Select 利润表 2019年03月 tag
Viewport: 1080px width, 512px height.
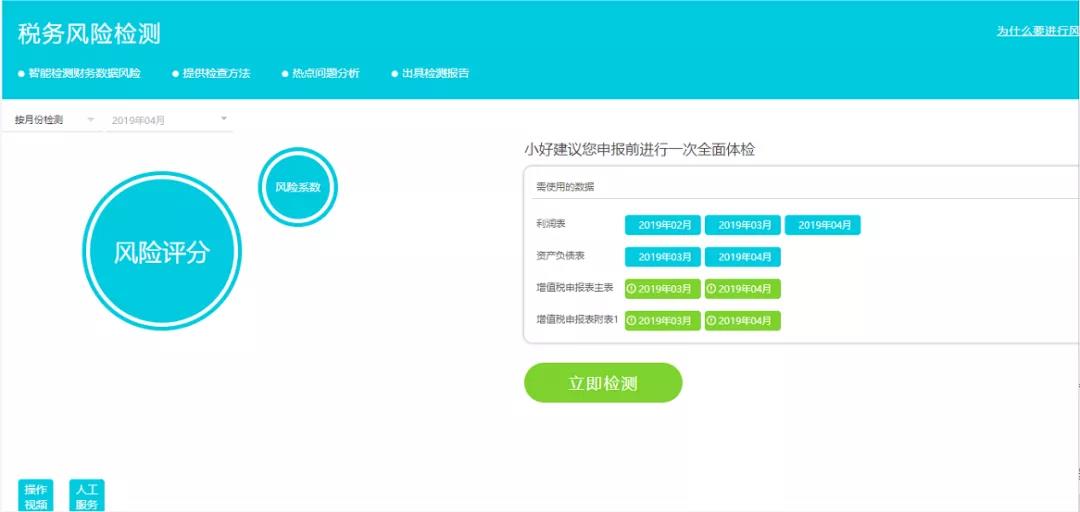743,225
